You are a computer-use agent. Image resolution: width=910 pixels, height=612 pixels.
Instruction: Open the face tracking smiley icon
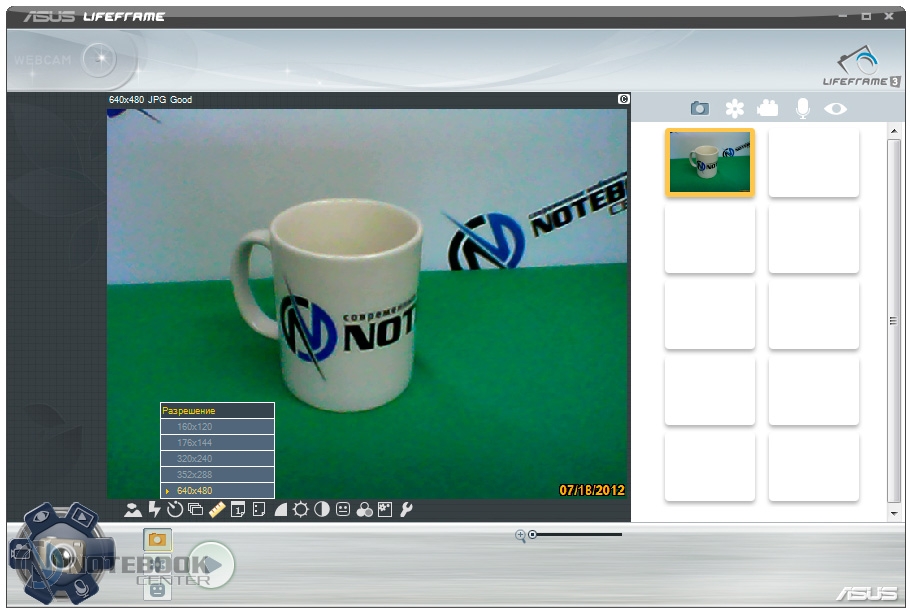click(x=343, y=510)
